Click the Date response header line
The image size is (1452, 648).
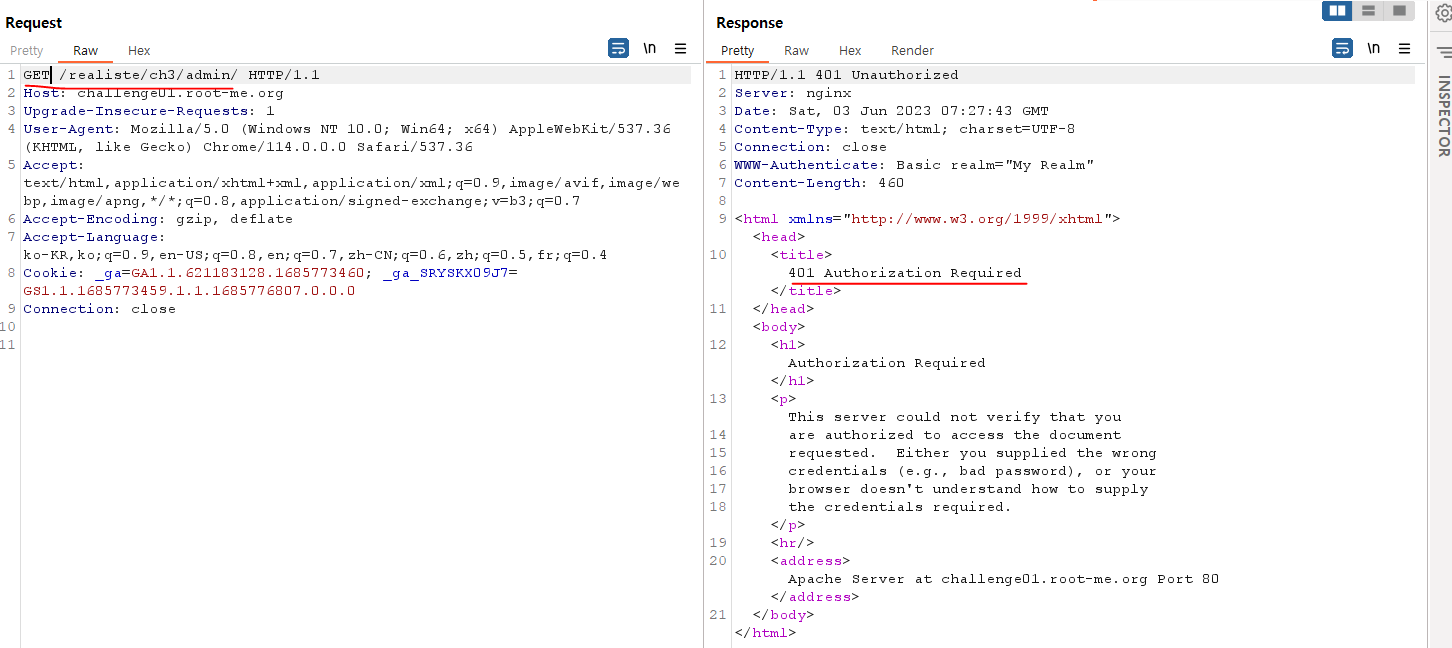click(891, 111)
